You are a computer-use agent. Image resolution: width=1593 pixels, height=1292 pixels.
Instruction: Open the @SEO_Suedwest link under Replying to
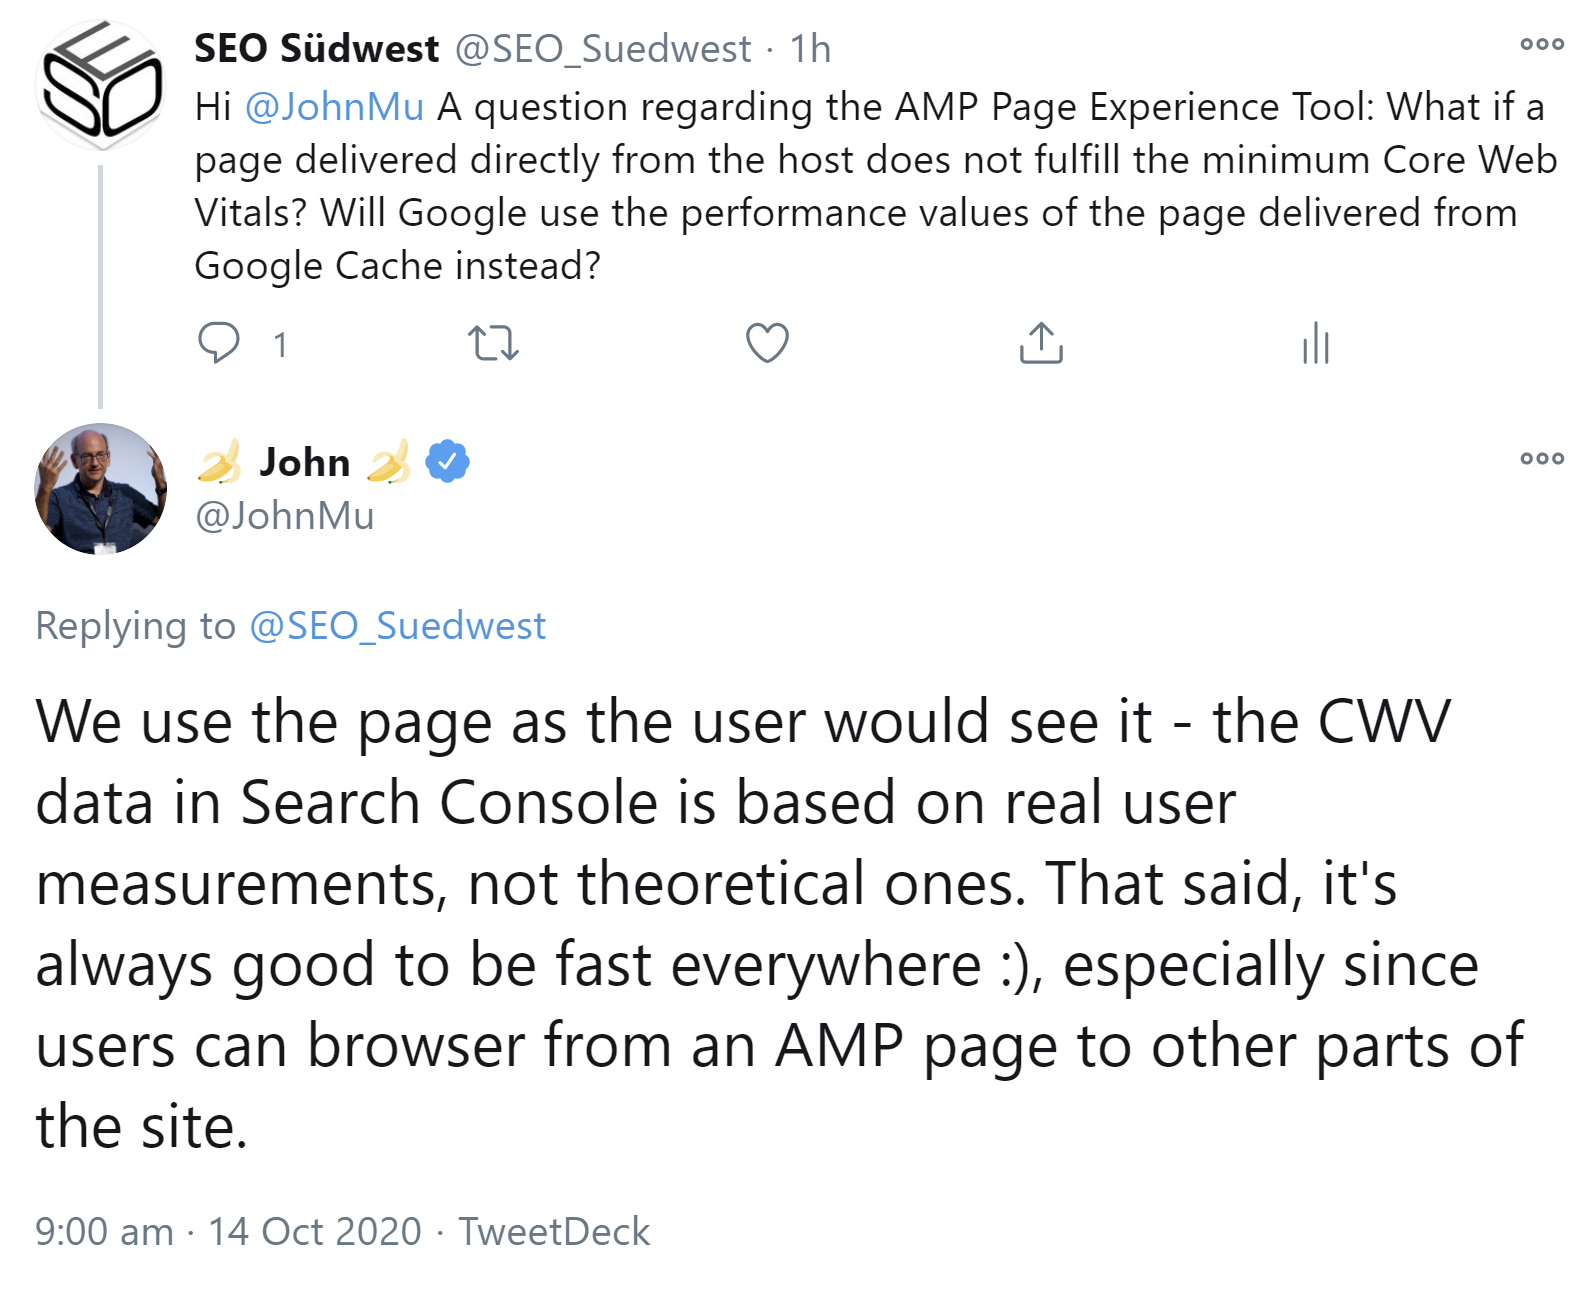[396, 626]
